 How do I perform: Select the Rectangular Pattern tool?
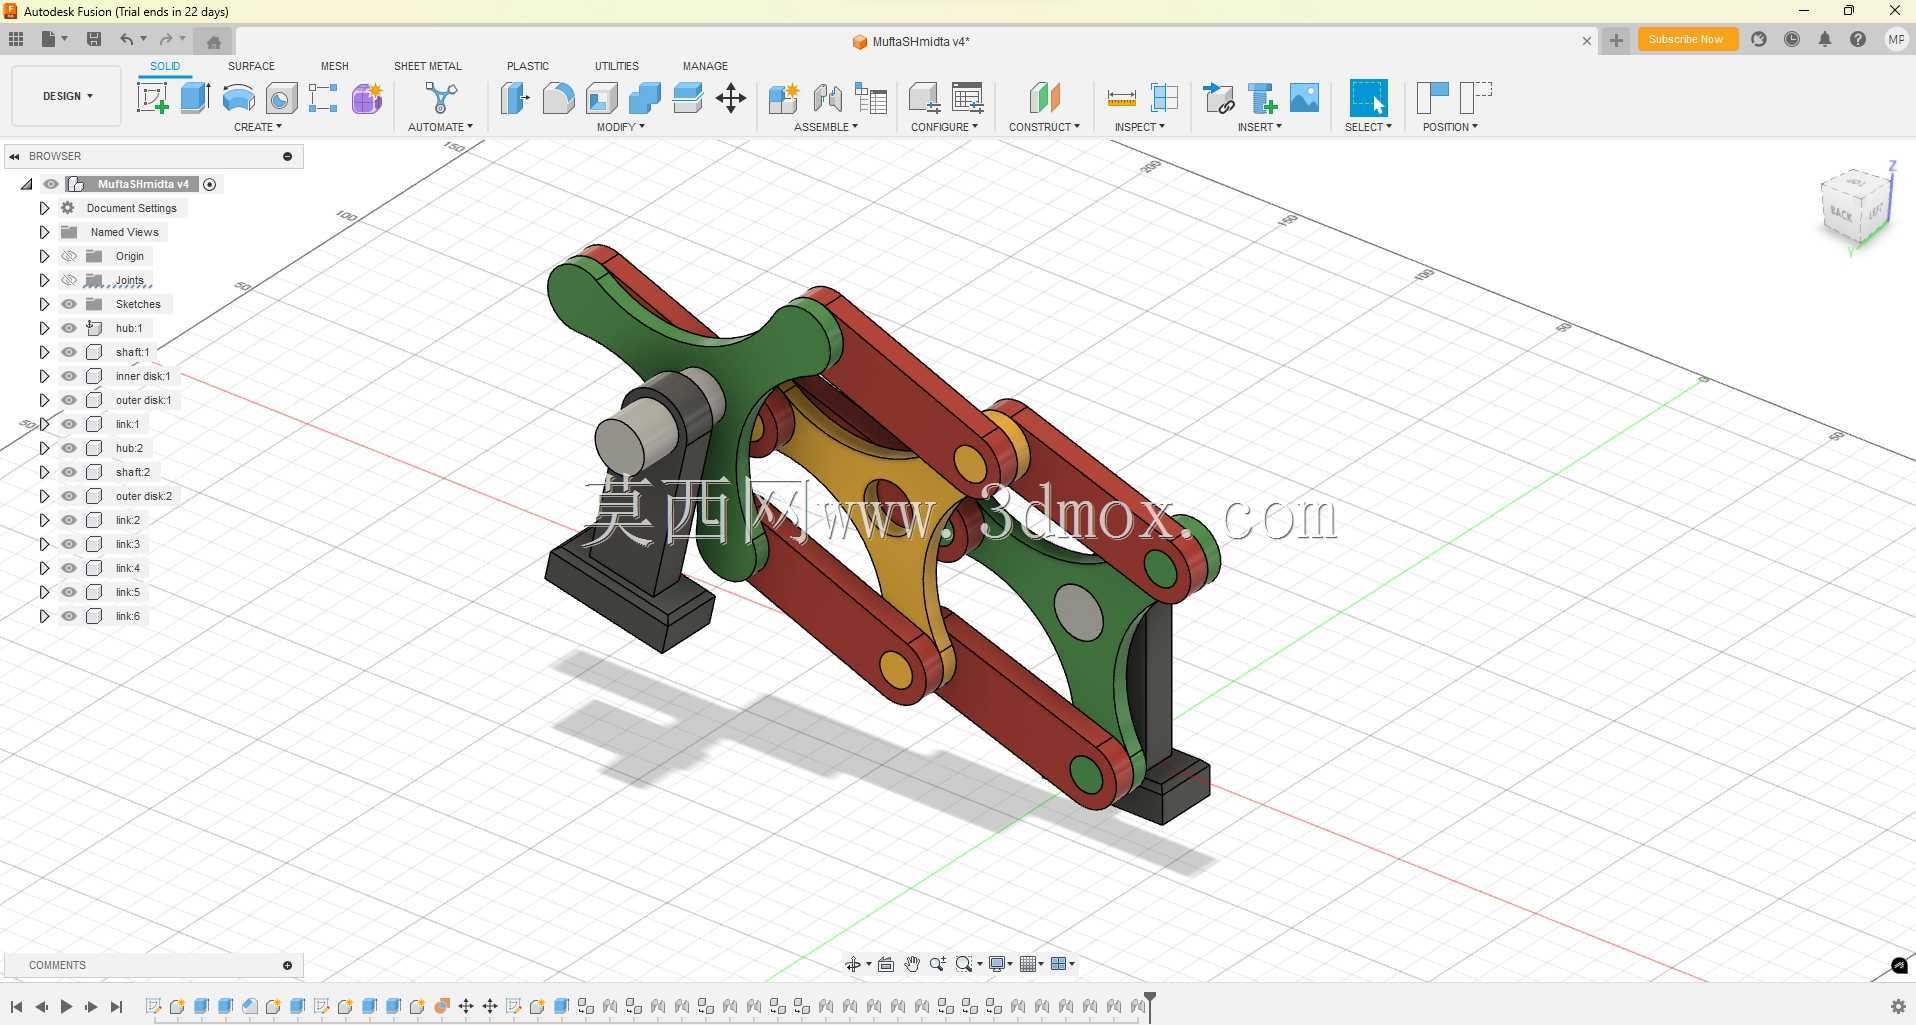click(x=323, y=98)
